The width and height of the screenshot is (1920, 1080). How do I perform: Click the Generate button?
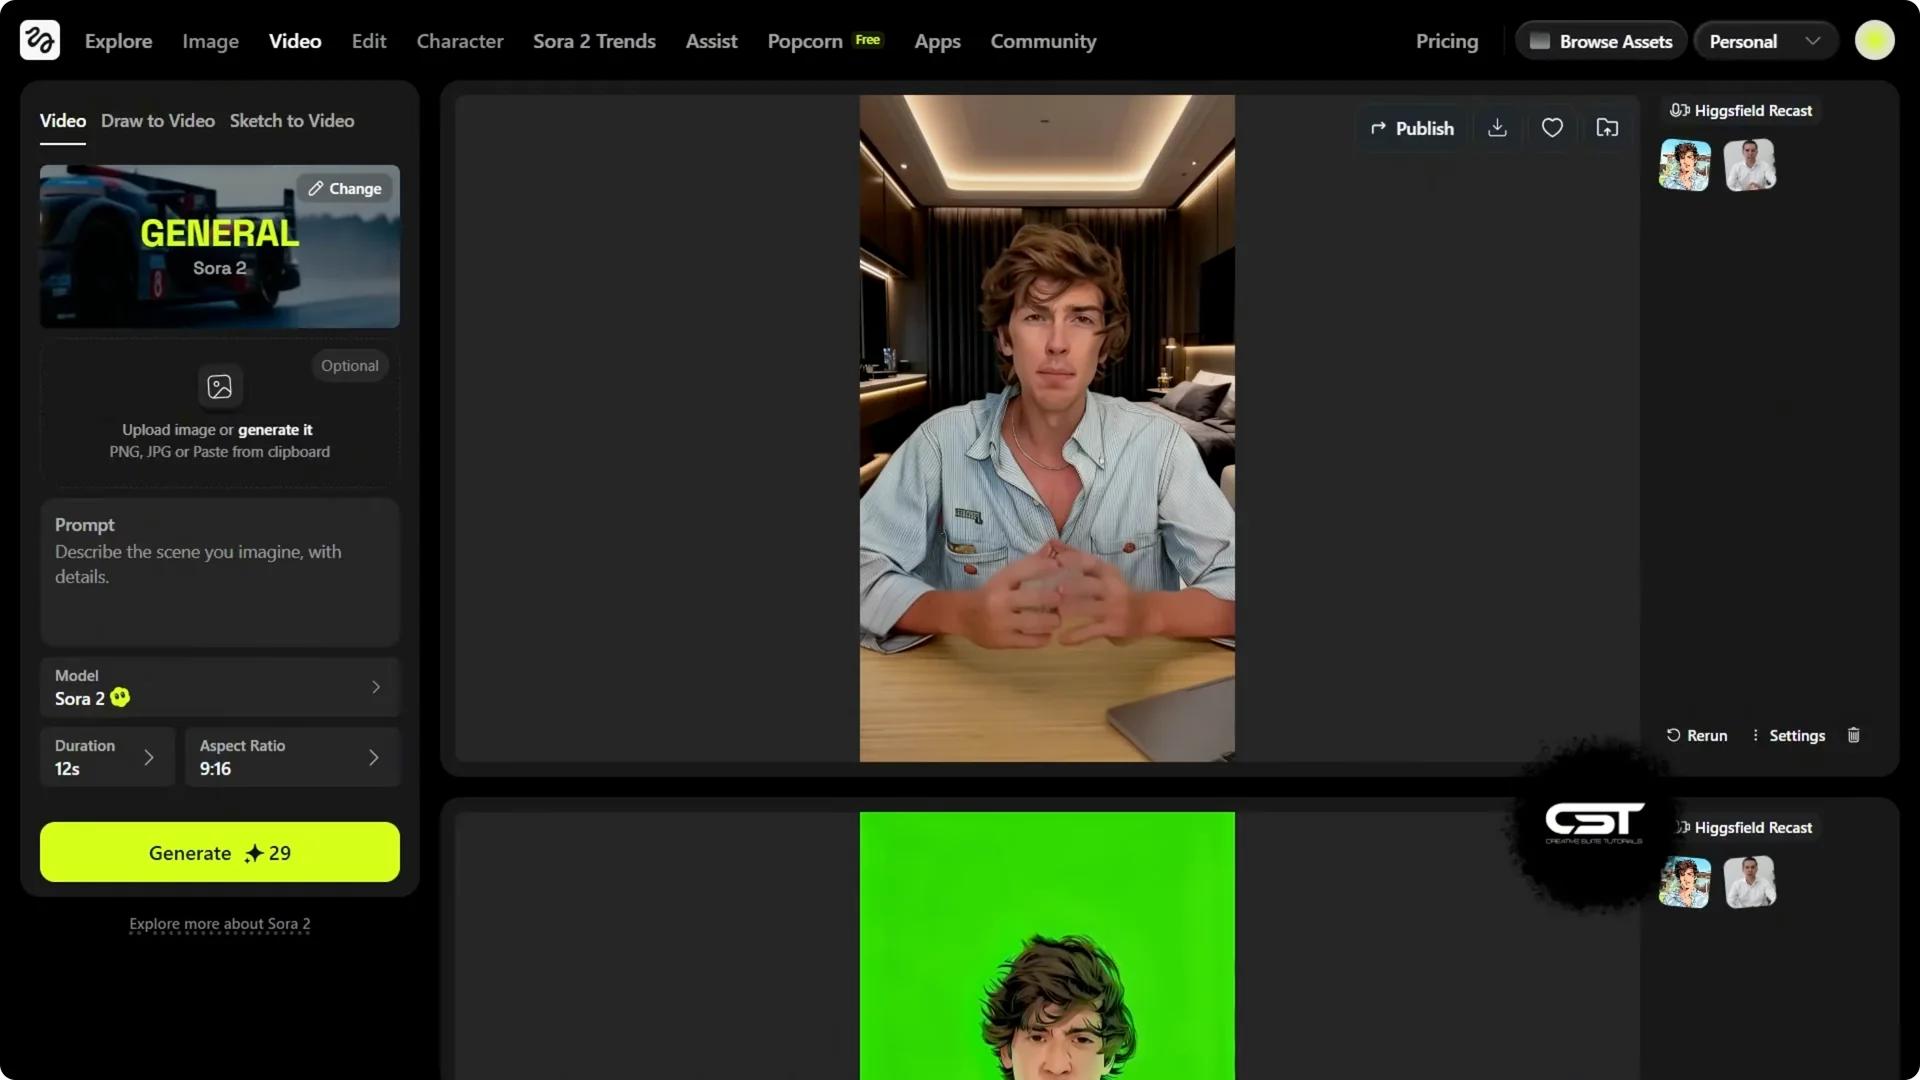pos(219,852)
